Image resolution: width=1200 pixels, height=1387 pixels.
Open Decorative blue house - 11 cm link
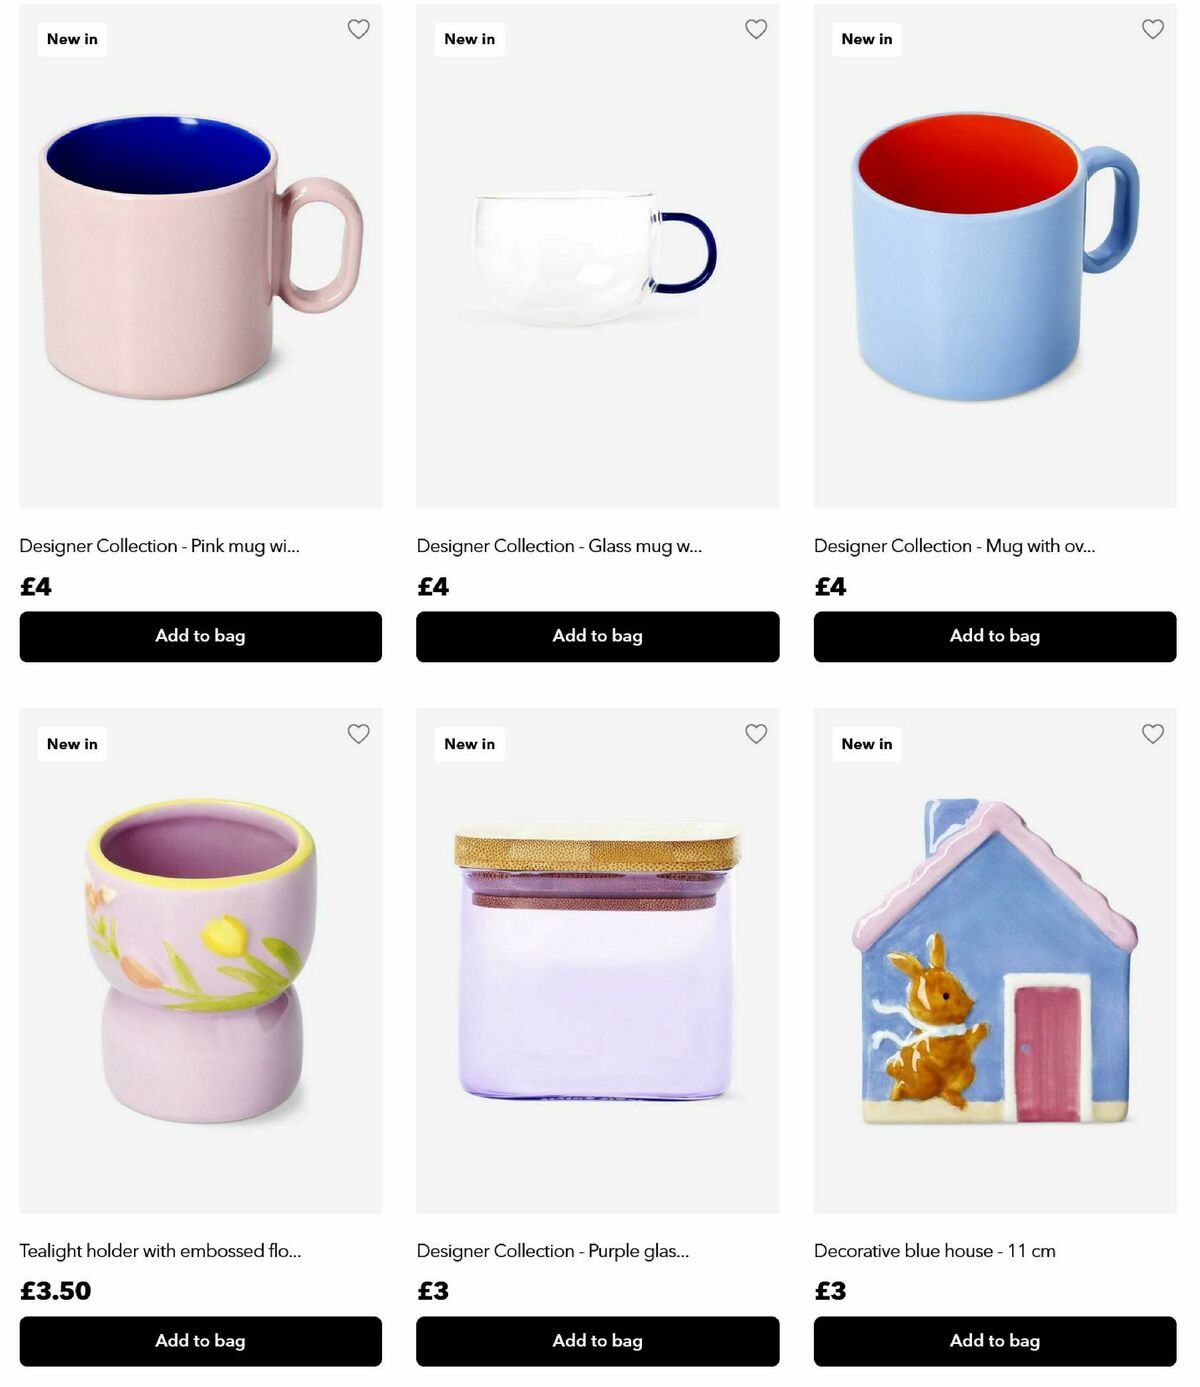[x=935, y=1251]
